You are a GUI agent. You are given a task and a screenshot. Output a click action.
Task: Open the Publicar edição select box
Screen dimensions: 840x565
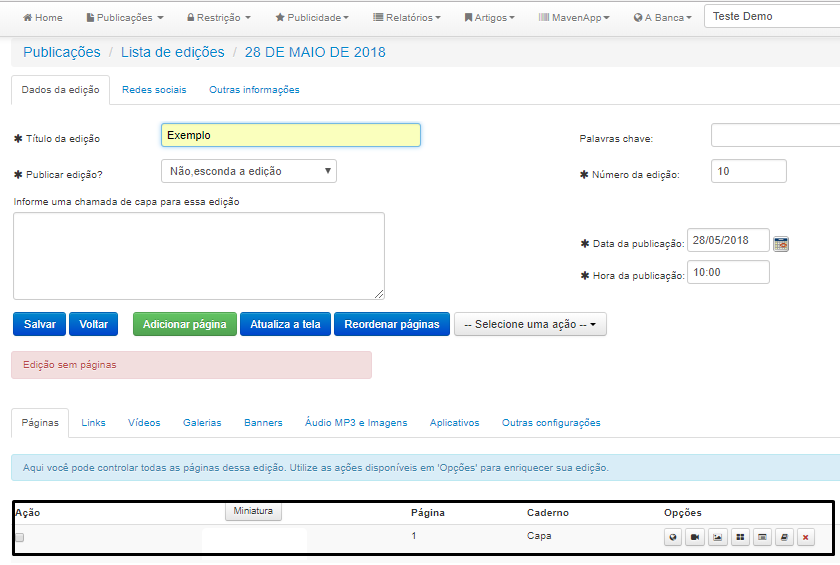pyautogui.click(x=249, y=171)
